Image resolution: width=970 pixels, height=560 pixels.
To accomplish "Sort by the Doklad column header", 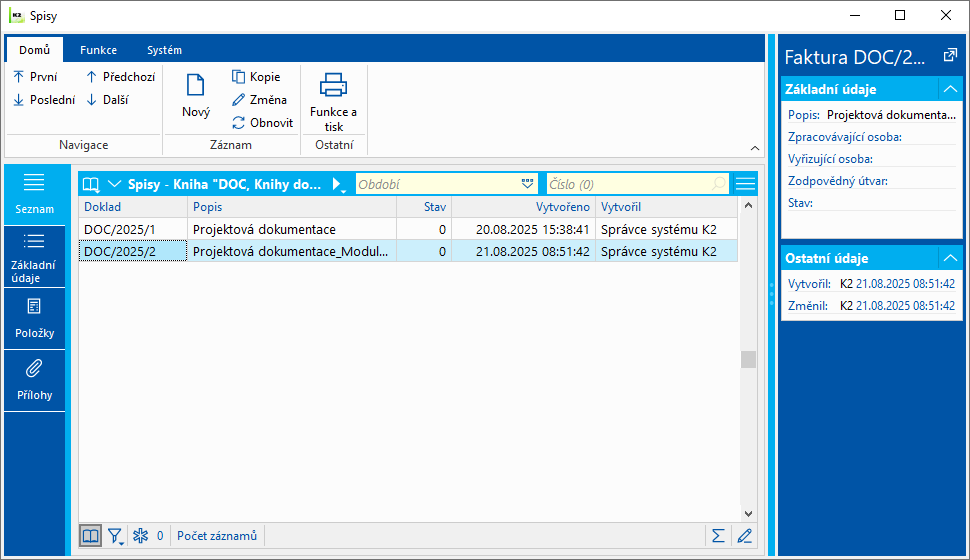I will tap(133, 207).
